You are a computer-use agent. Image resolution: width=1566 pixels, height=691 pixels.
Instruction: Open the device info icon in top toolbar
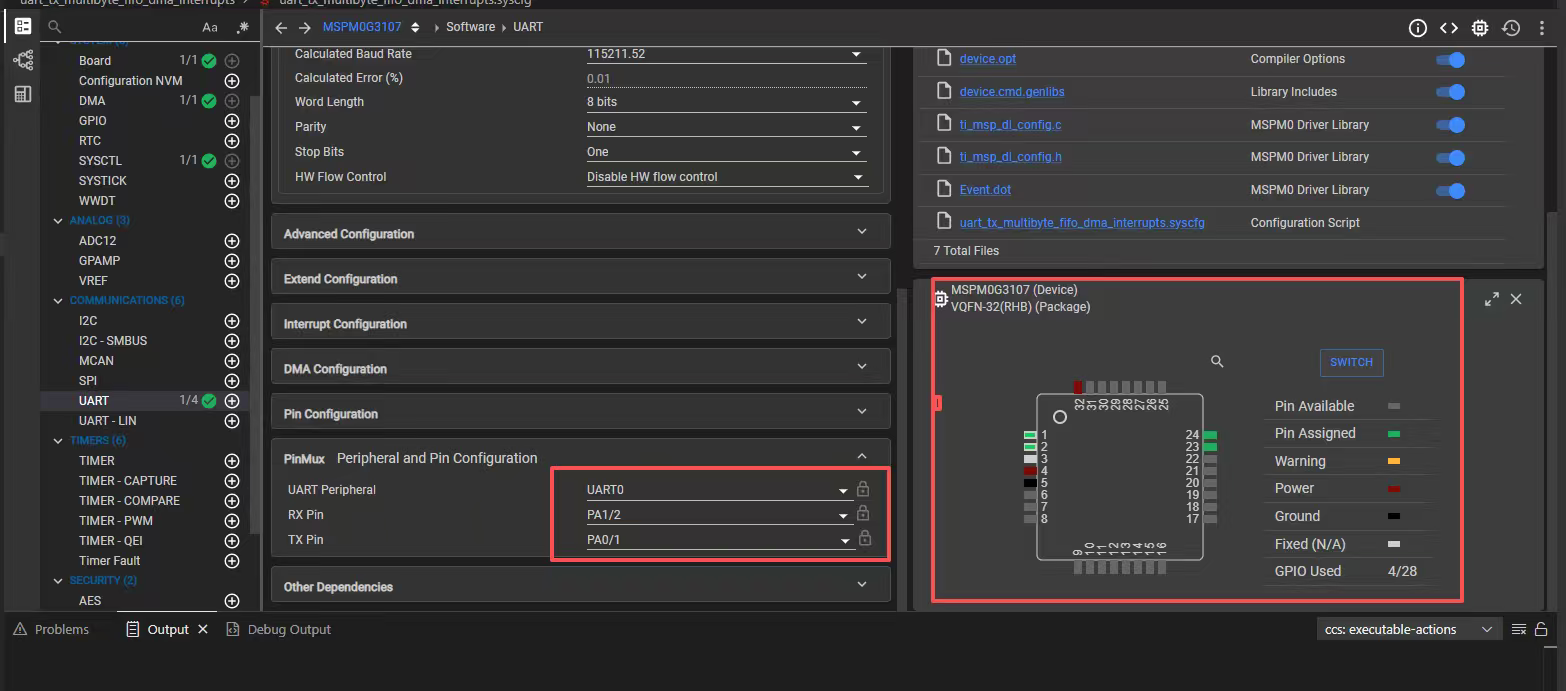coord(1417,28)
